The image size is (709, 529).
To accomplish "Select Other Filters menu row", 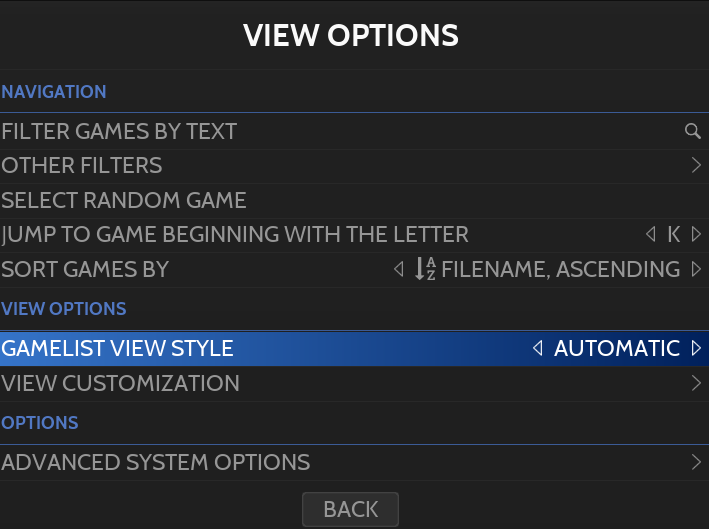I will (x=82, y=165).
